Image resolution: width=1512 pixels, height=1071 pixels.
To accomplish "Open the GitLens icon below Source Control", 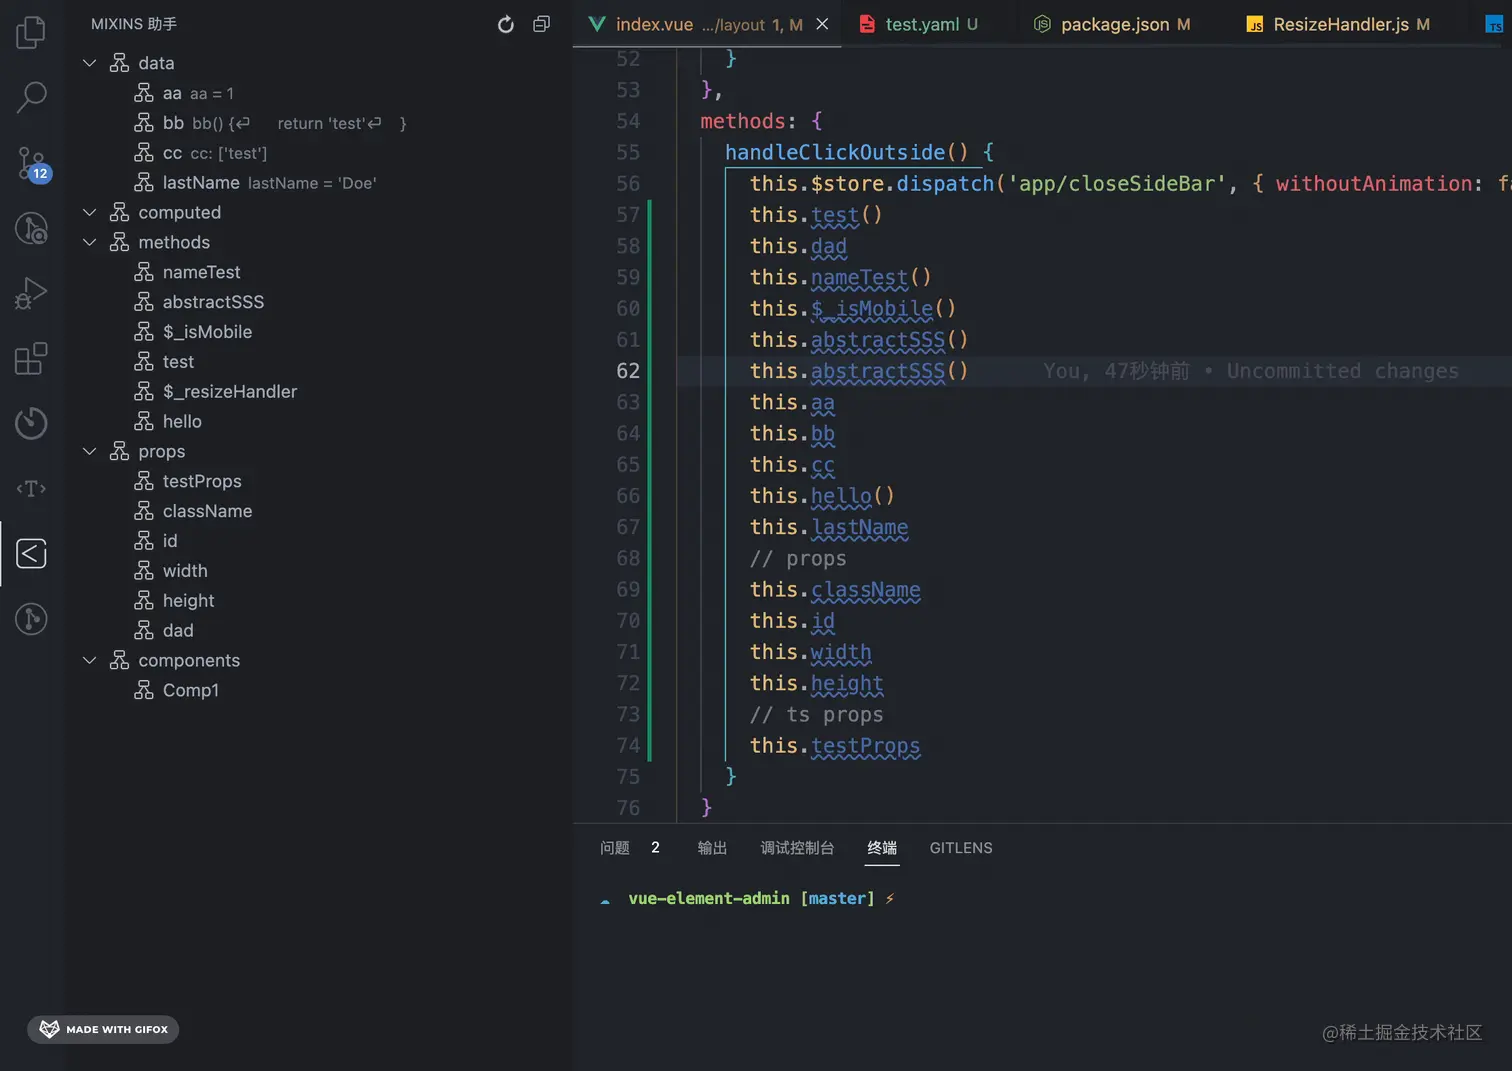I will (31, 228).
